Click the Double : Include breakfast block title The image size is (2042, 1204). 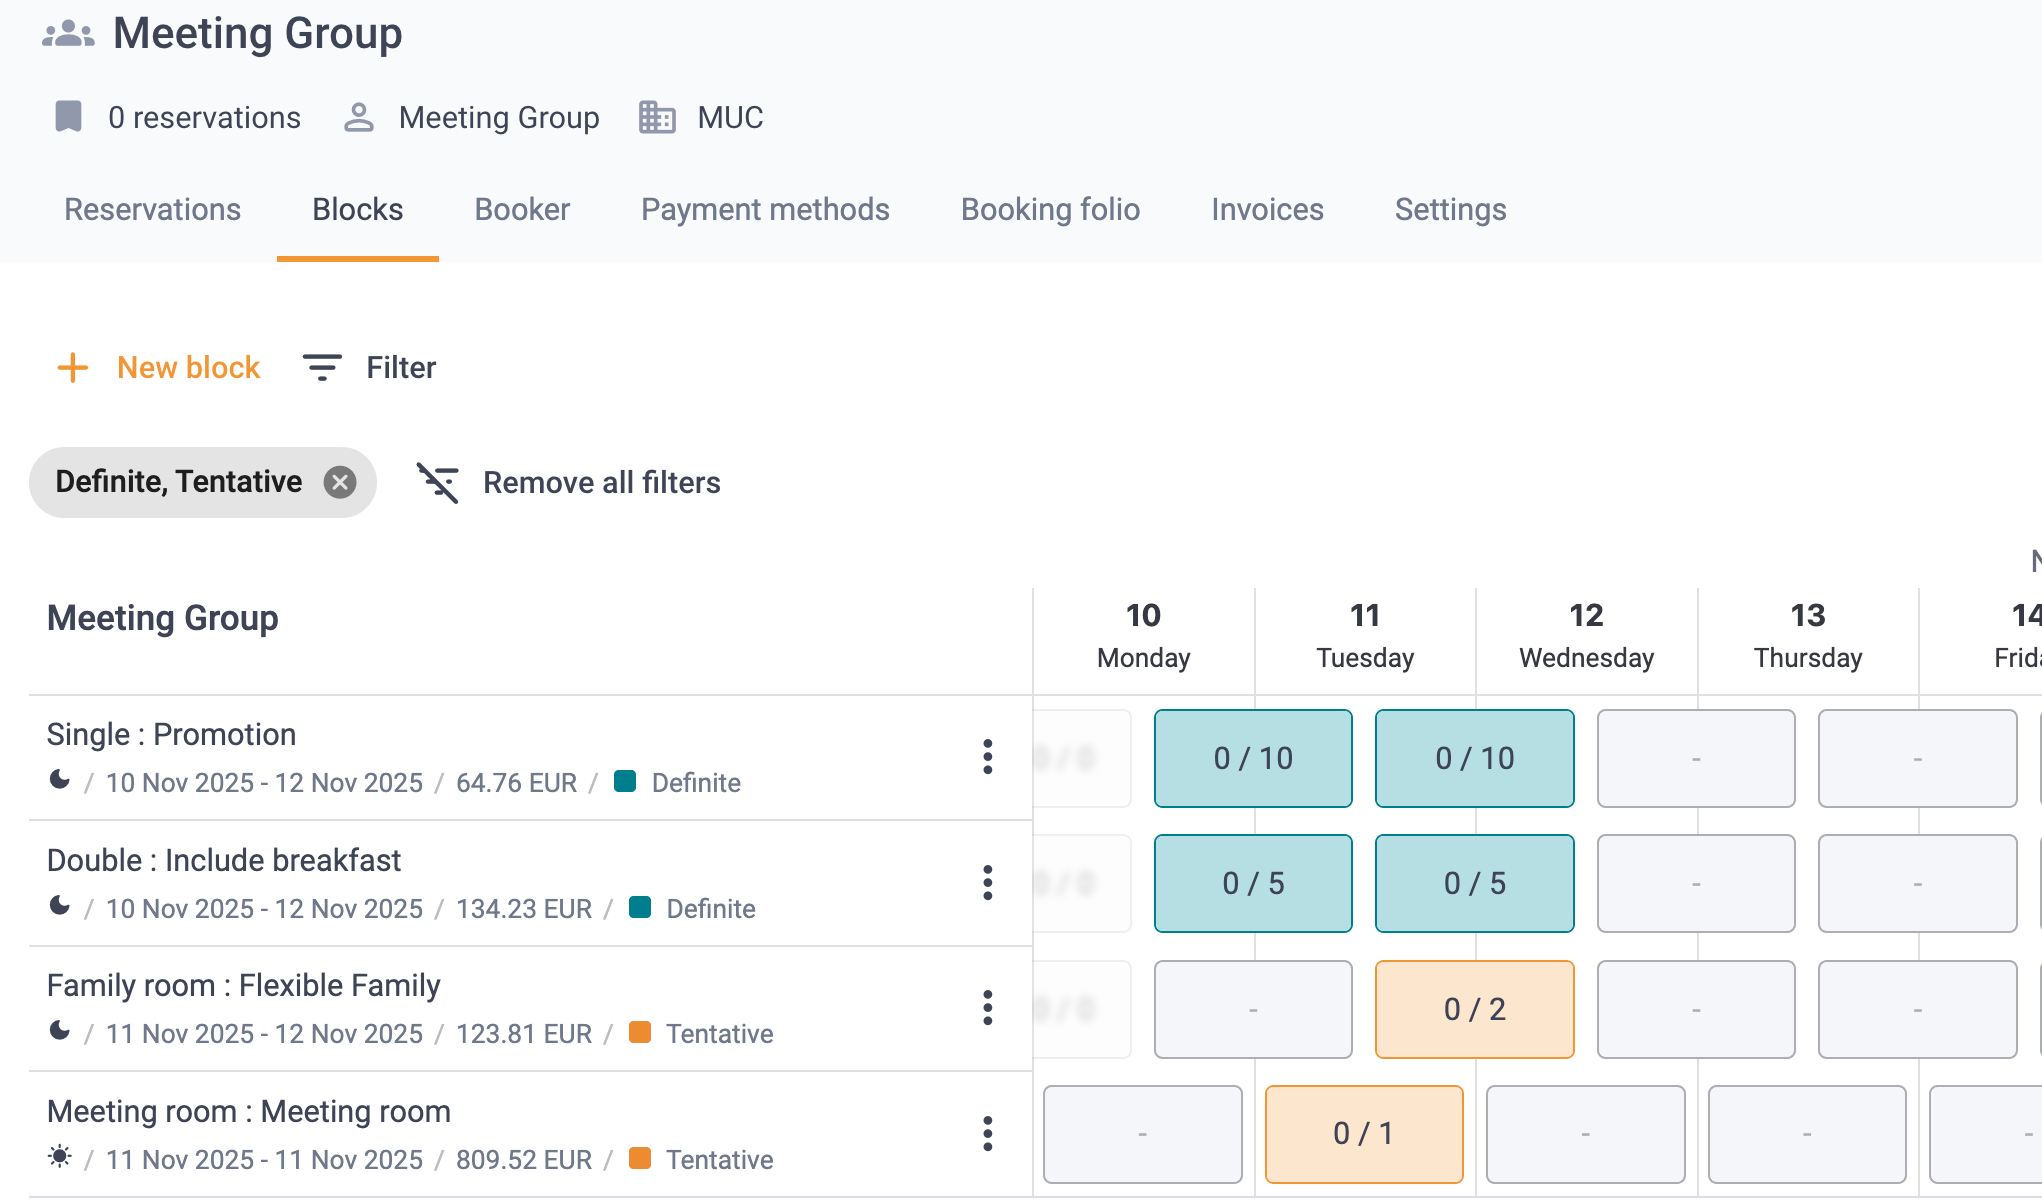tap(224, 861)
